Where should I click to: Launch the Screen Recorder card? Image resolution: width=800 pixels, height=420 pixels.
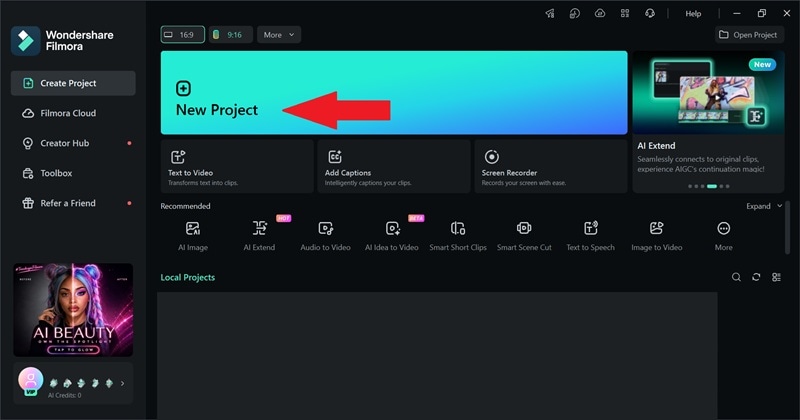pyautogui.click(x=551, y=166)
